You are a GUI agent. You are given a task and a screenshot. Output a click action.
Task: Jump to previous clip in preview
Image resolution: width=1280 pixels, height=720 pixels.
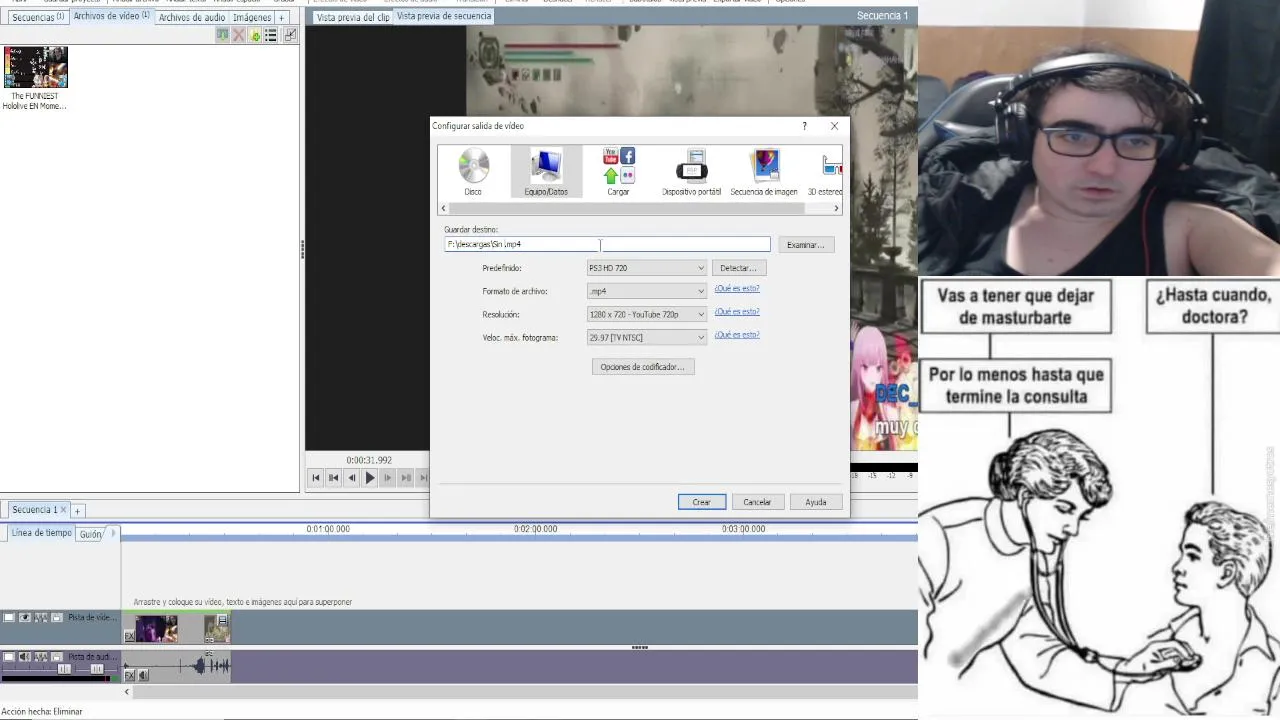pyautogui.click(x=334, y=478)
